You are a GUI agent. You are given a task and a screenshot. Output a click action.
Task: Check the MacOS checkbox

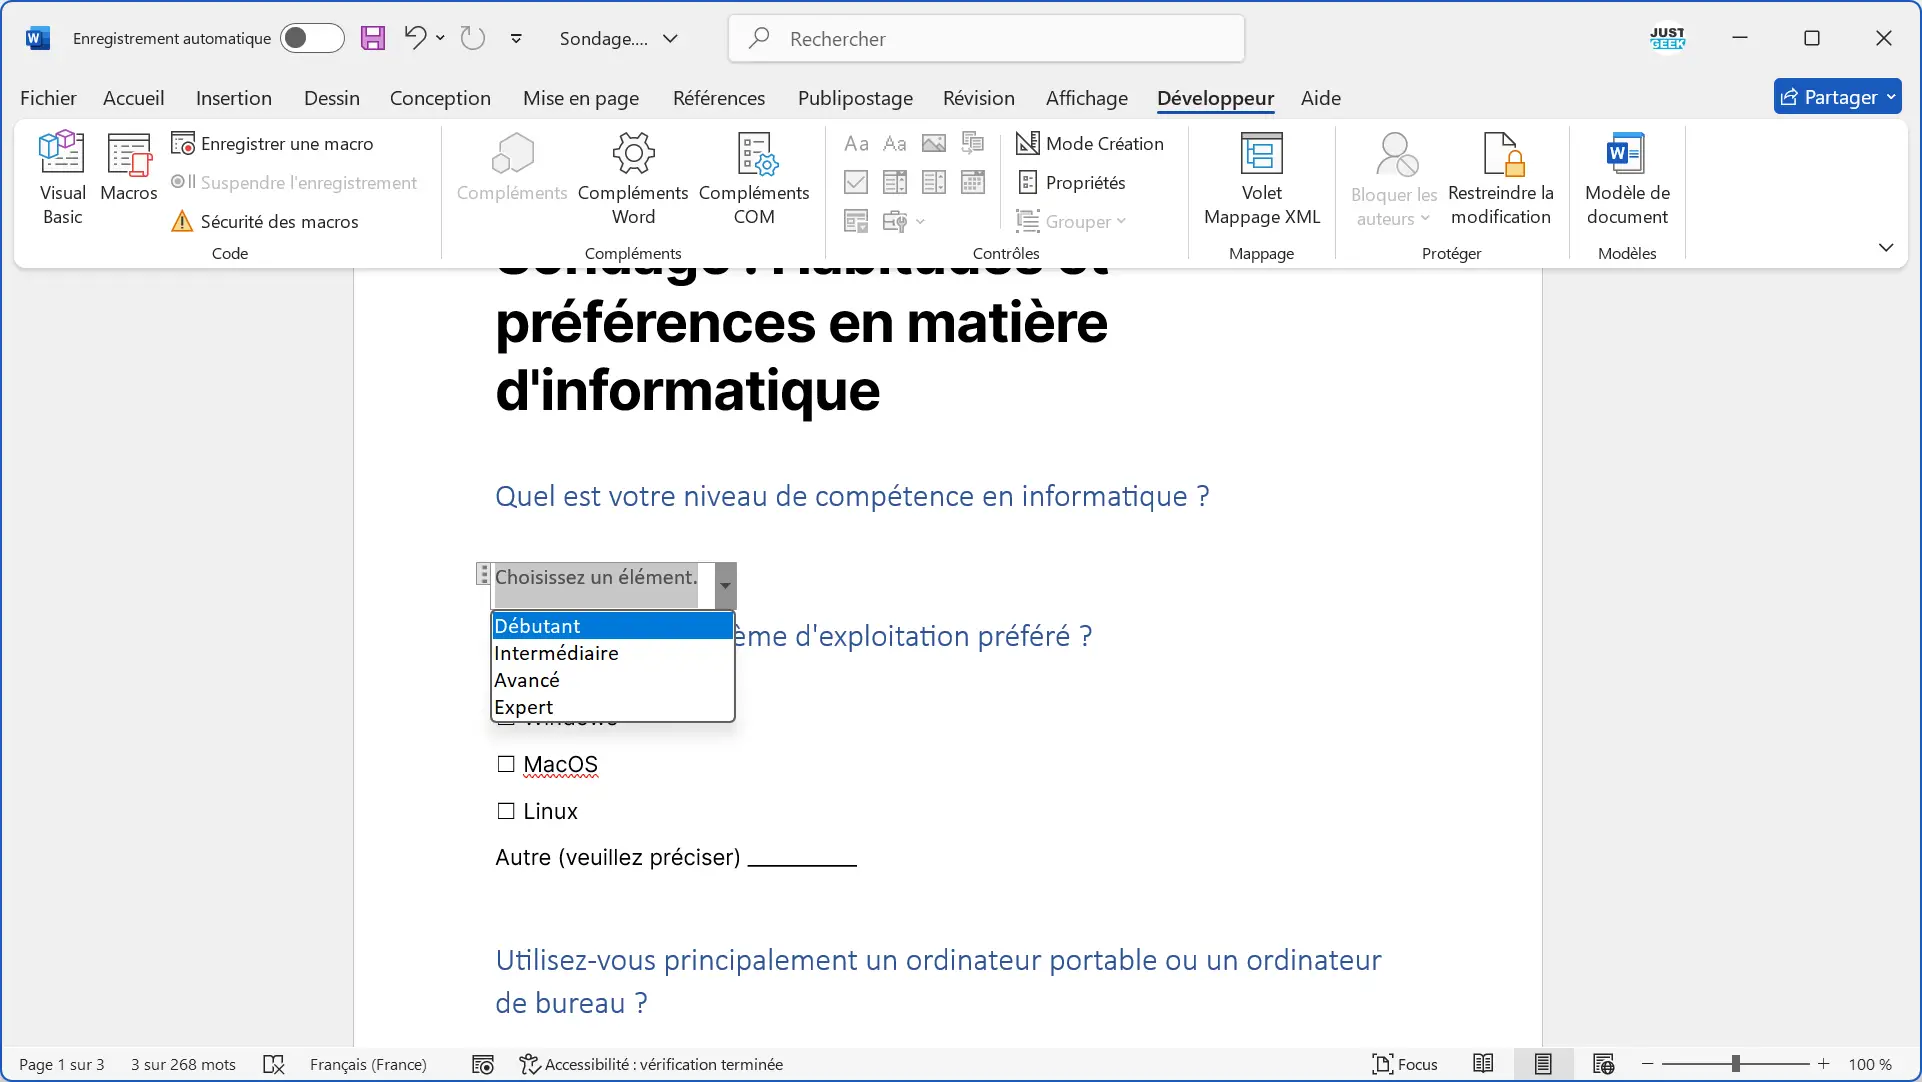coord(506,764)
